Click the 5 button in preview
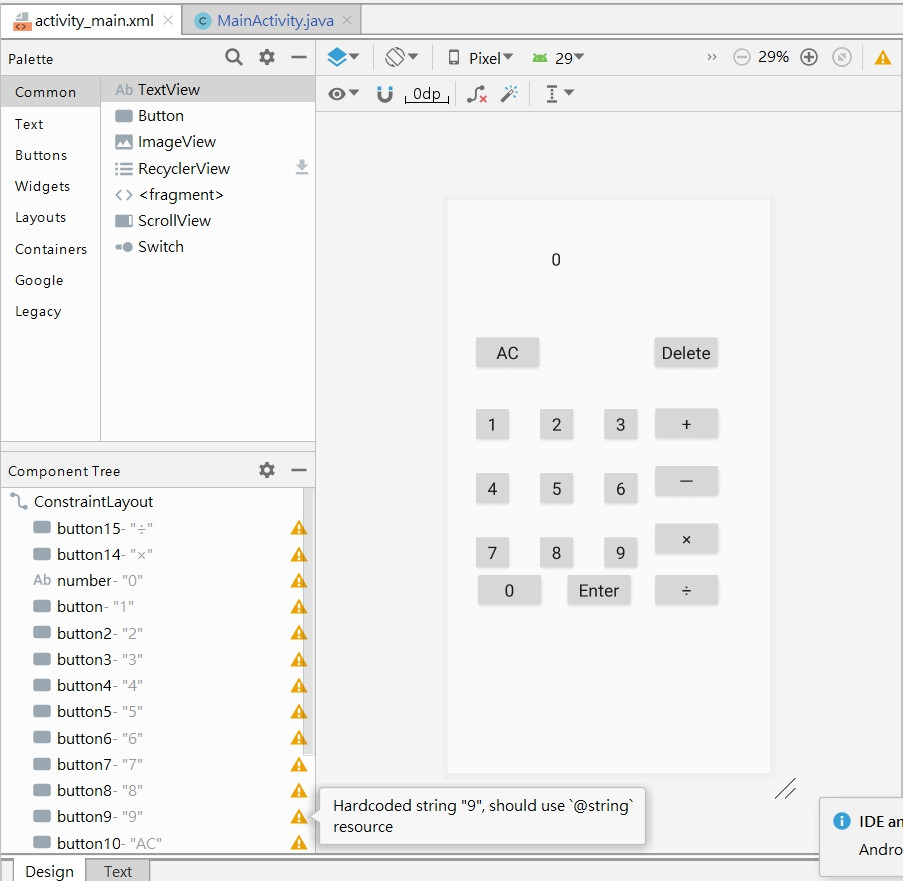903x881 pixels. tap(556, 488)
